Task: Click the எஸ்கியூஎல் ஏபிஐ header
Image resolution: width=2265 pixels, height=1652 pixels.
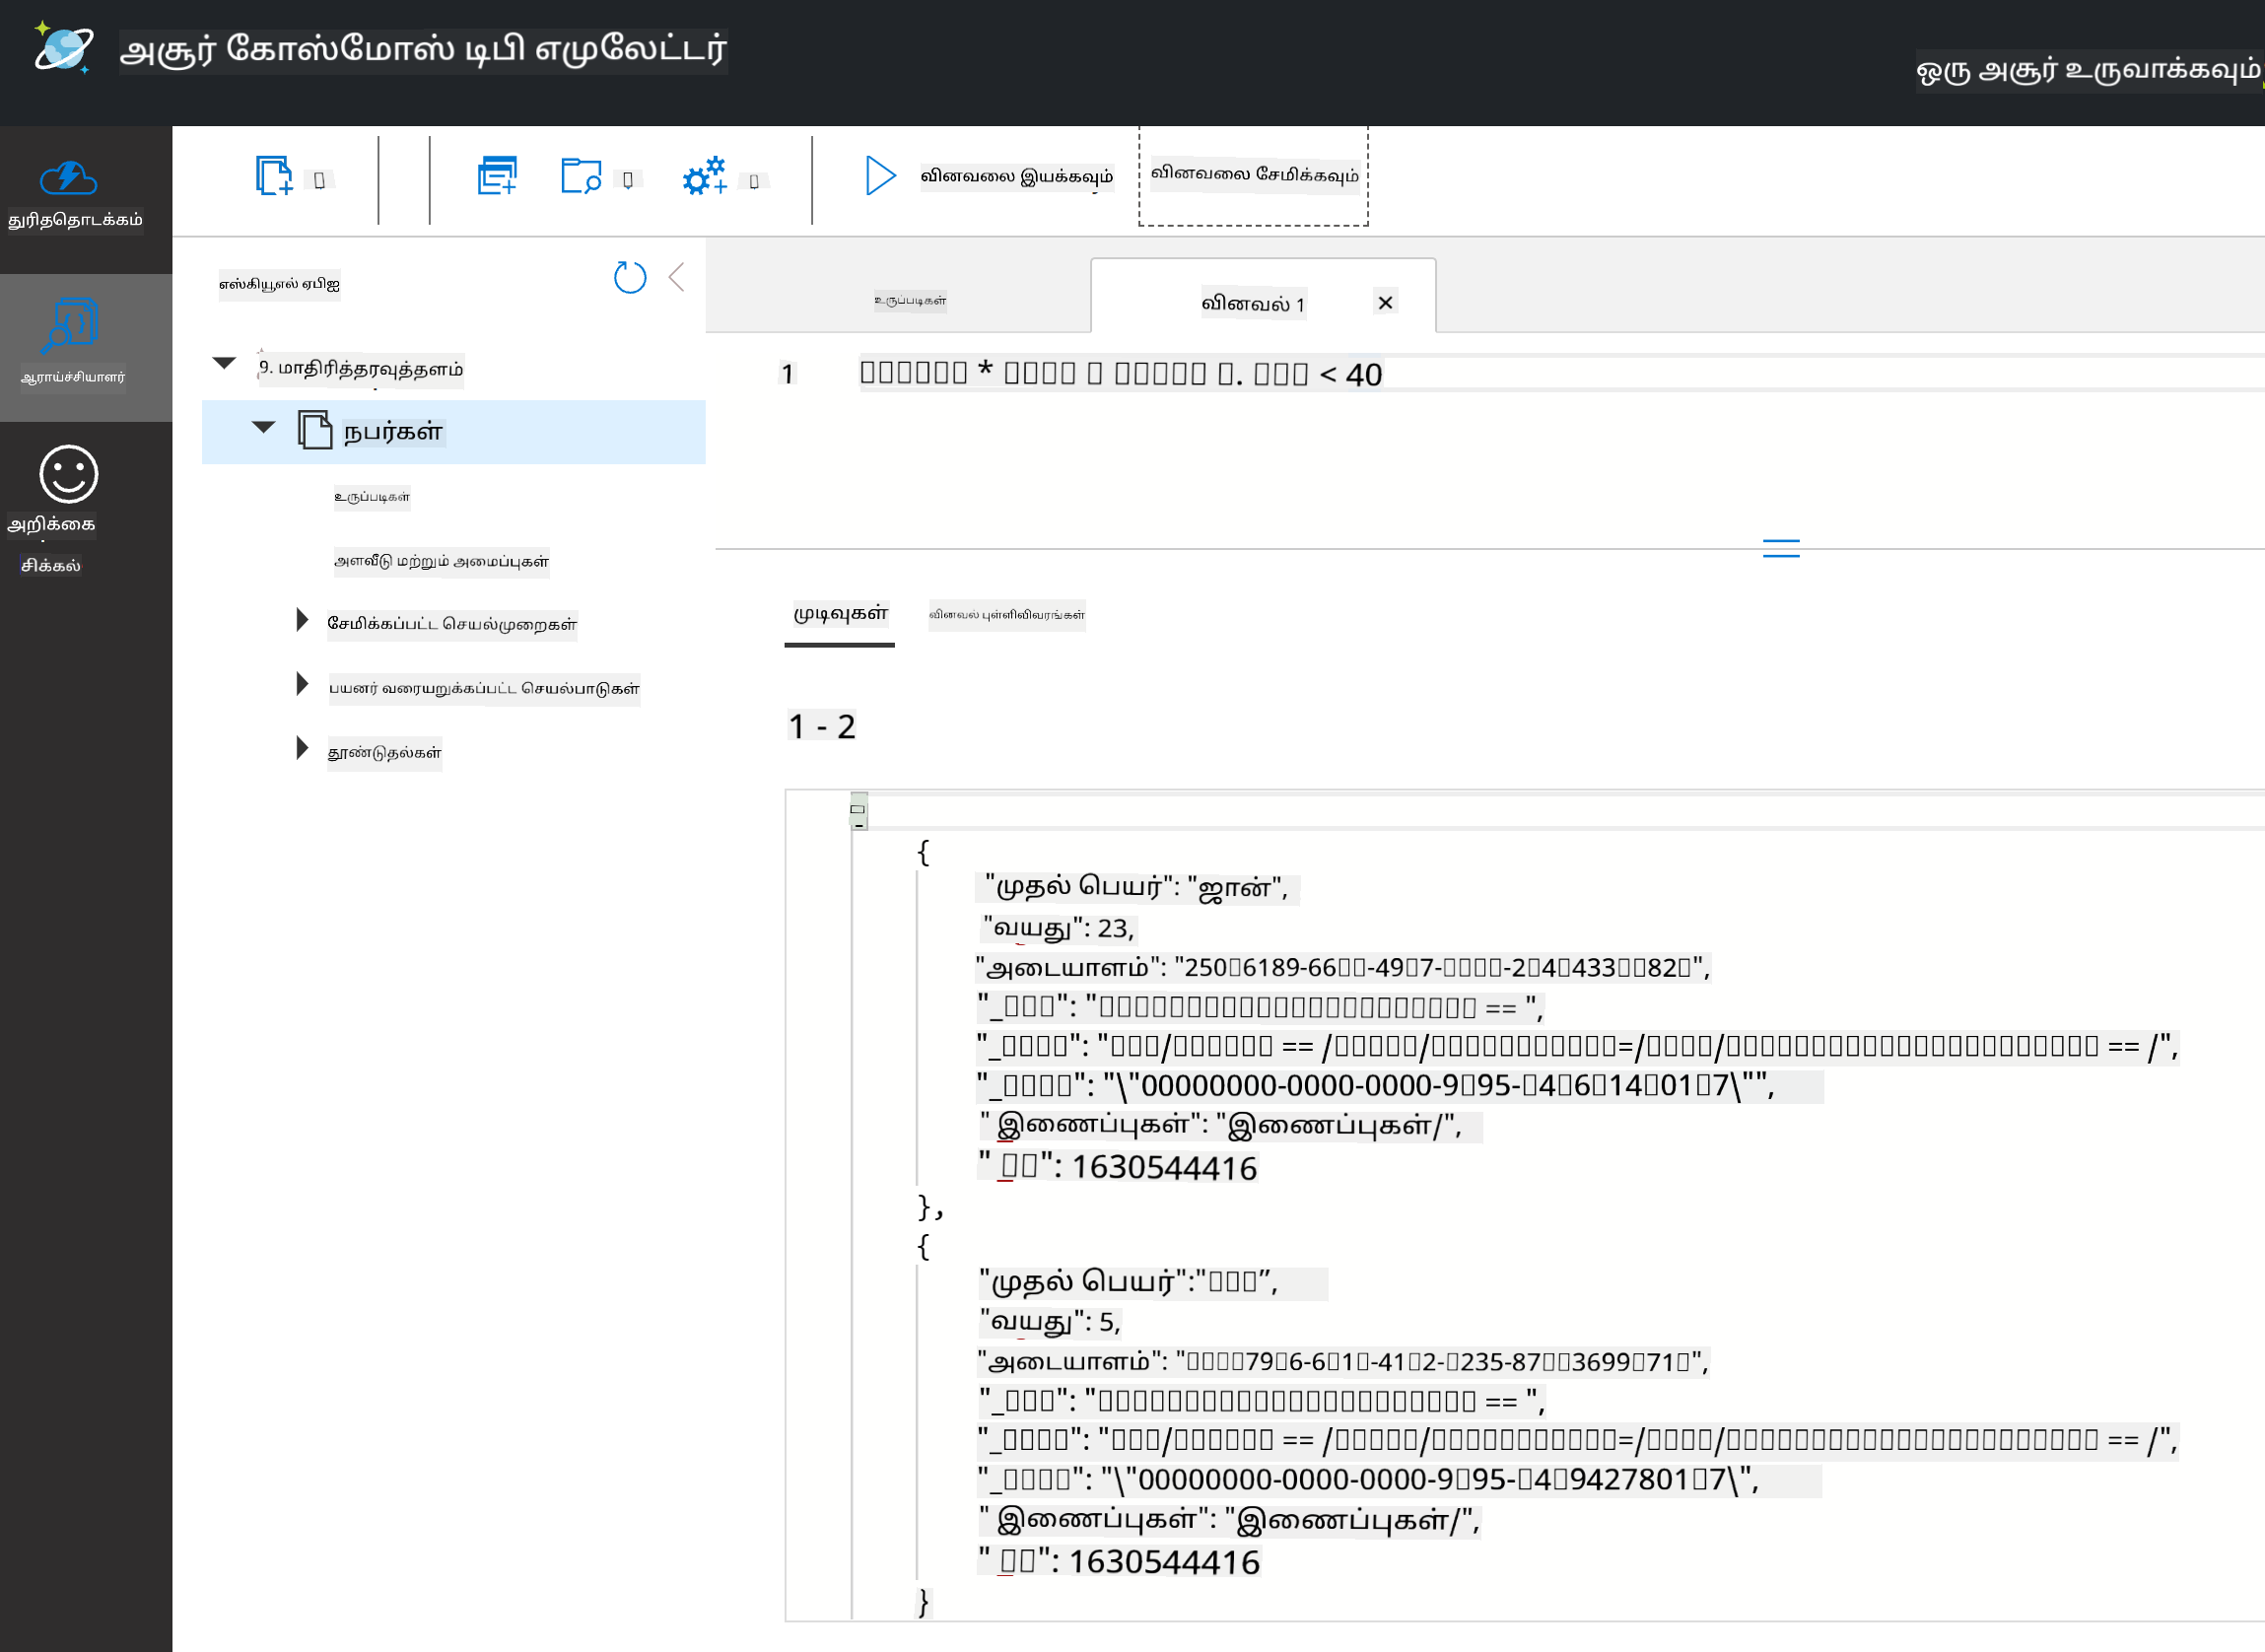Action: 280,284
